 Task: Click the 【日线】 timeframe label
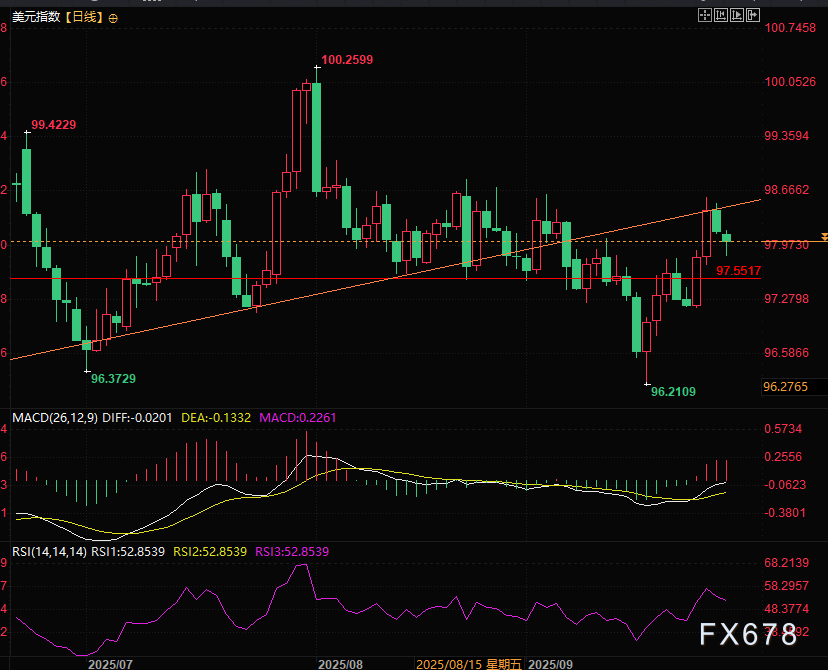pos(83,19)
